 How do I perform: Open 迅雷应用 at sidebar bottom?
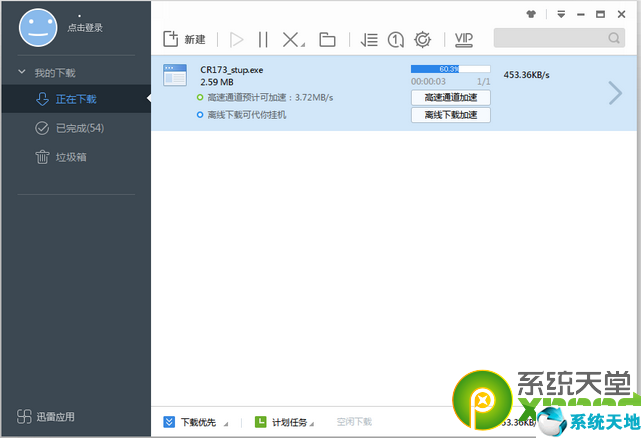46,416
